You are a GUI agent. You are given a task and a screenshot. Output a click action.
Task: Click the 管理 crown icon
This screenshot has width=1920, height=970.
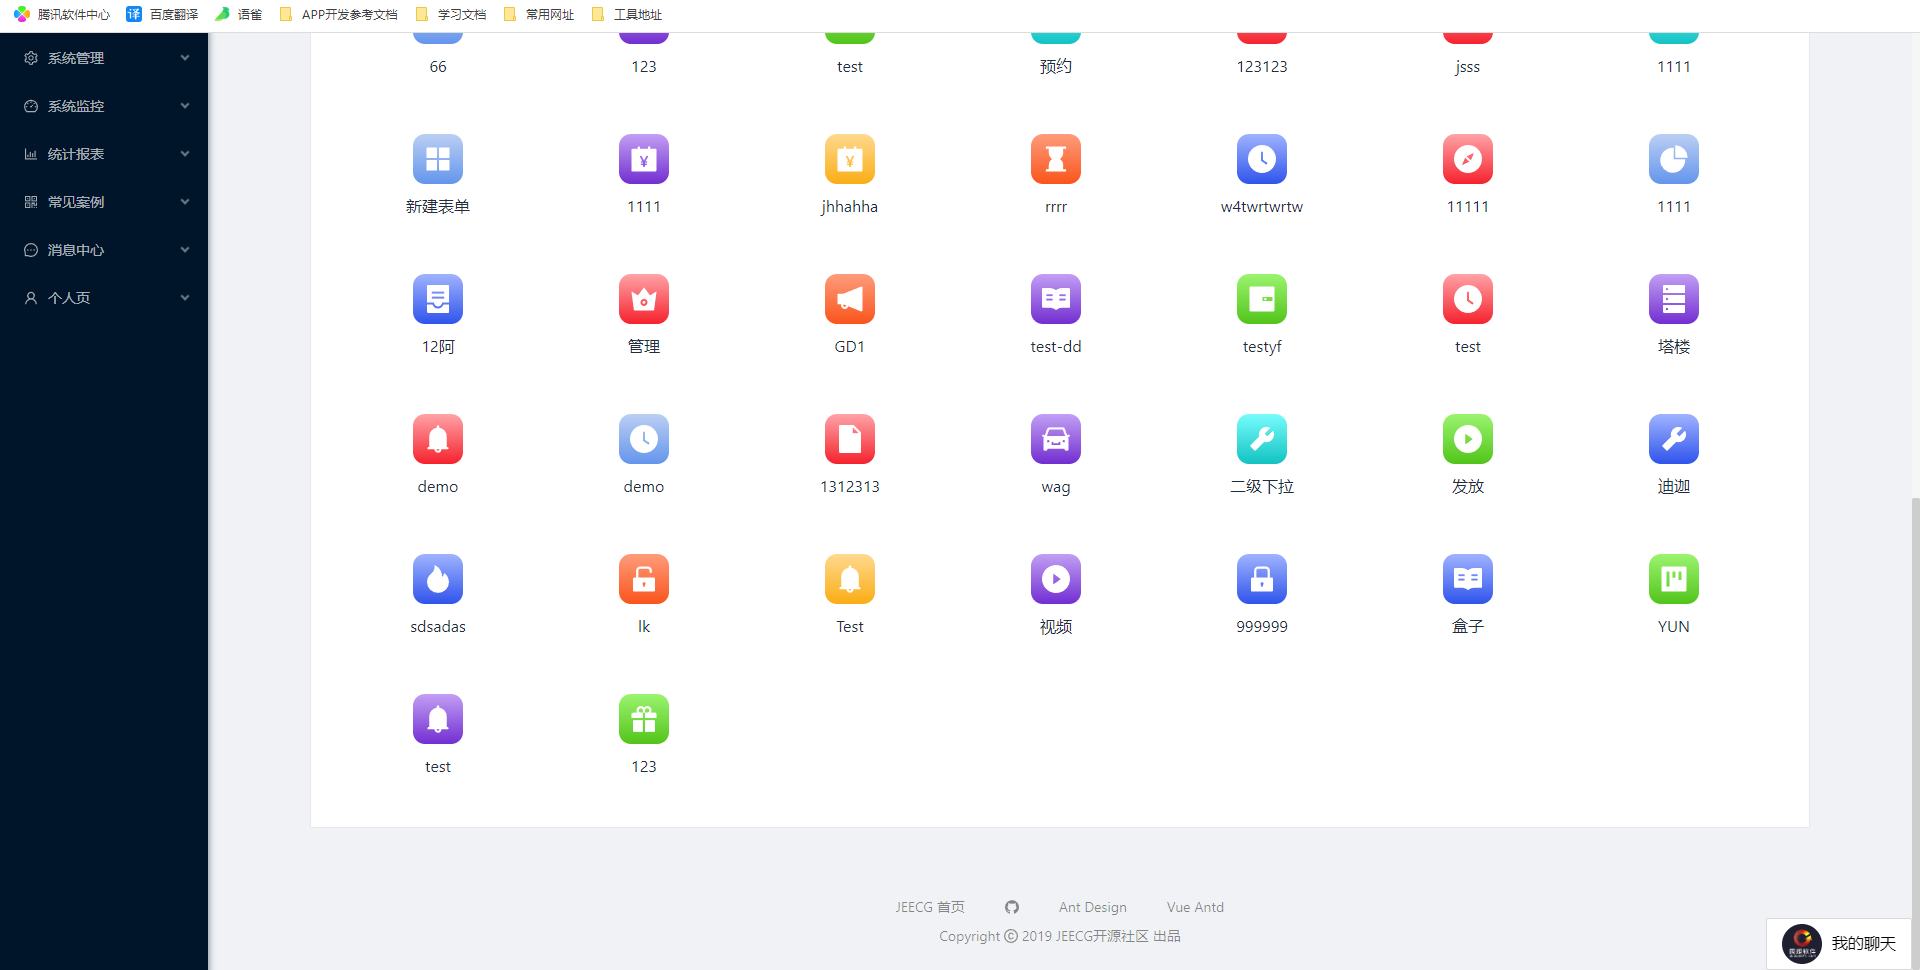pyautogui.click(x=644, y=299)
